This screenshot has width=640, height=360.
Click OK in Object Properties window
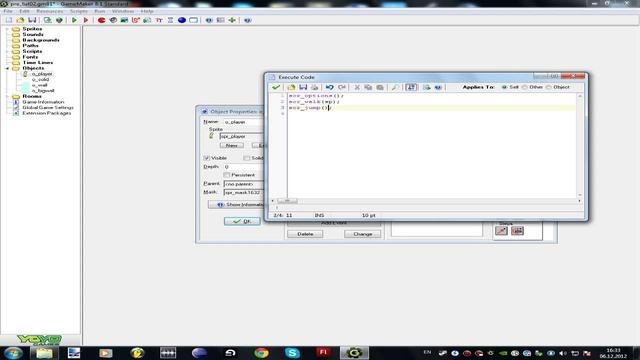242,221
